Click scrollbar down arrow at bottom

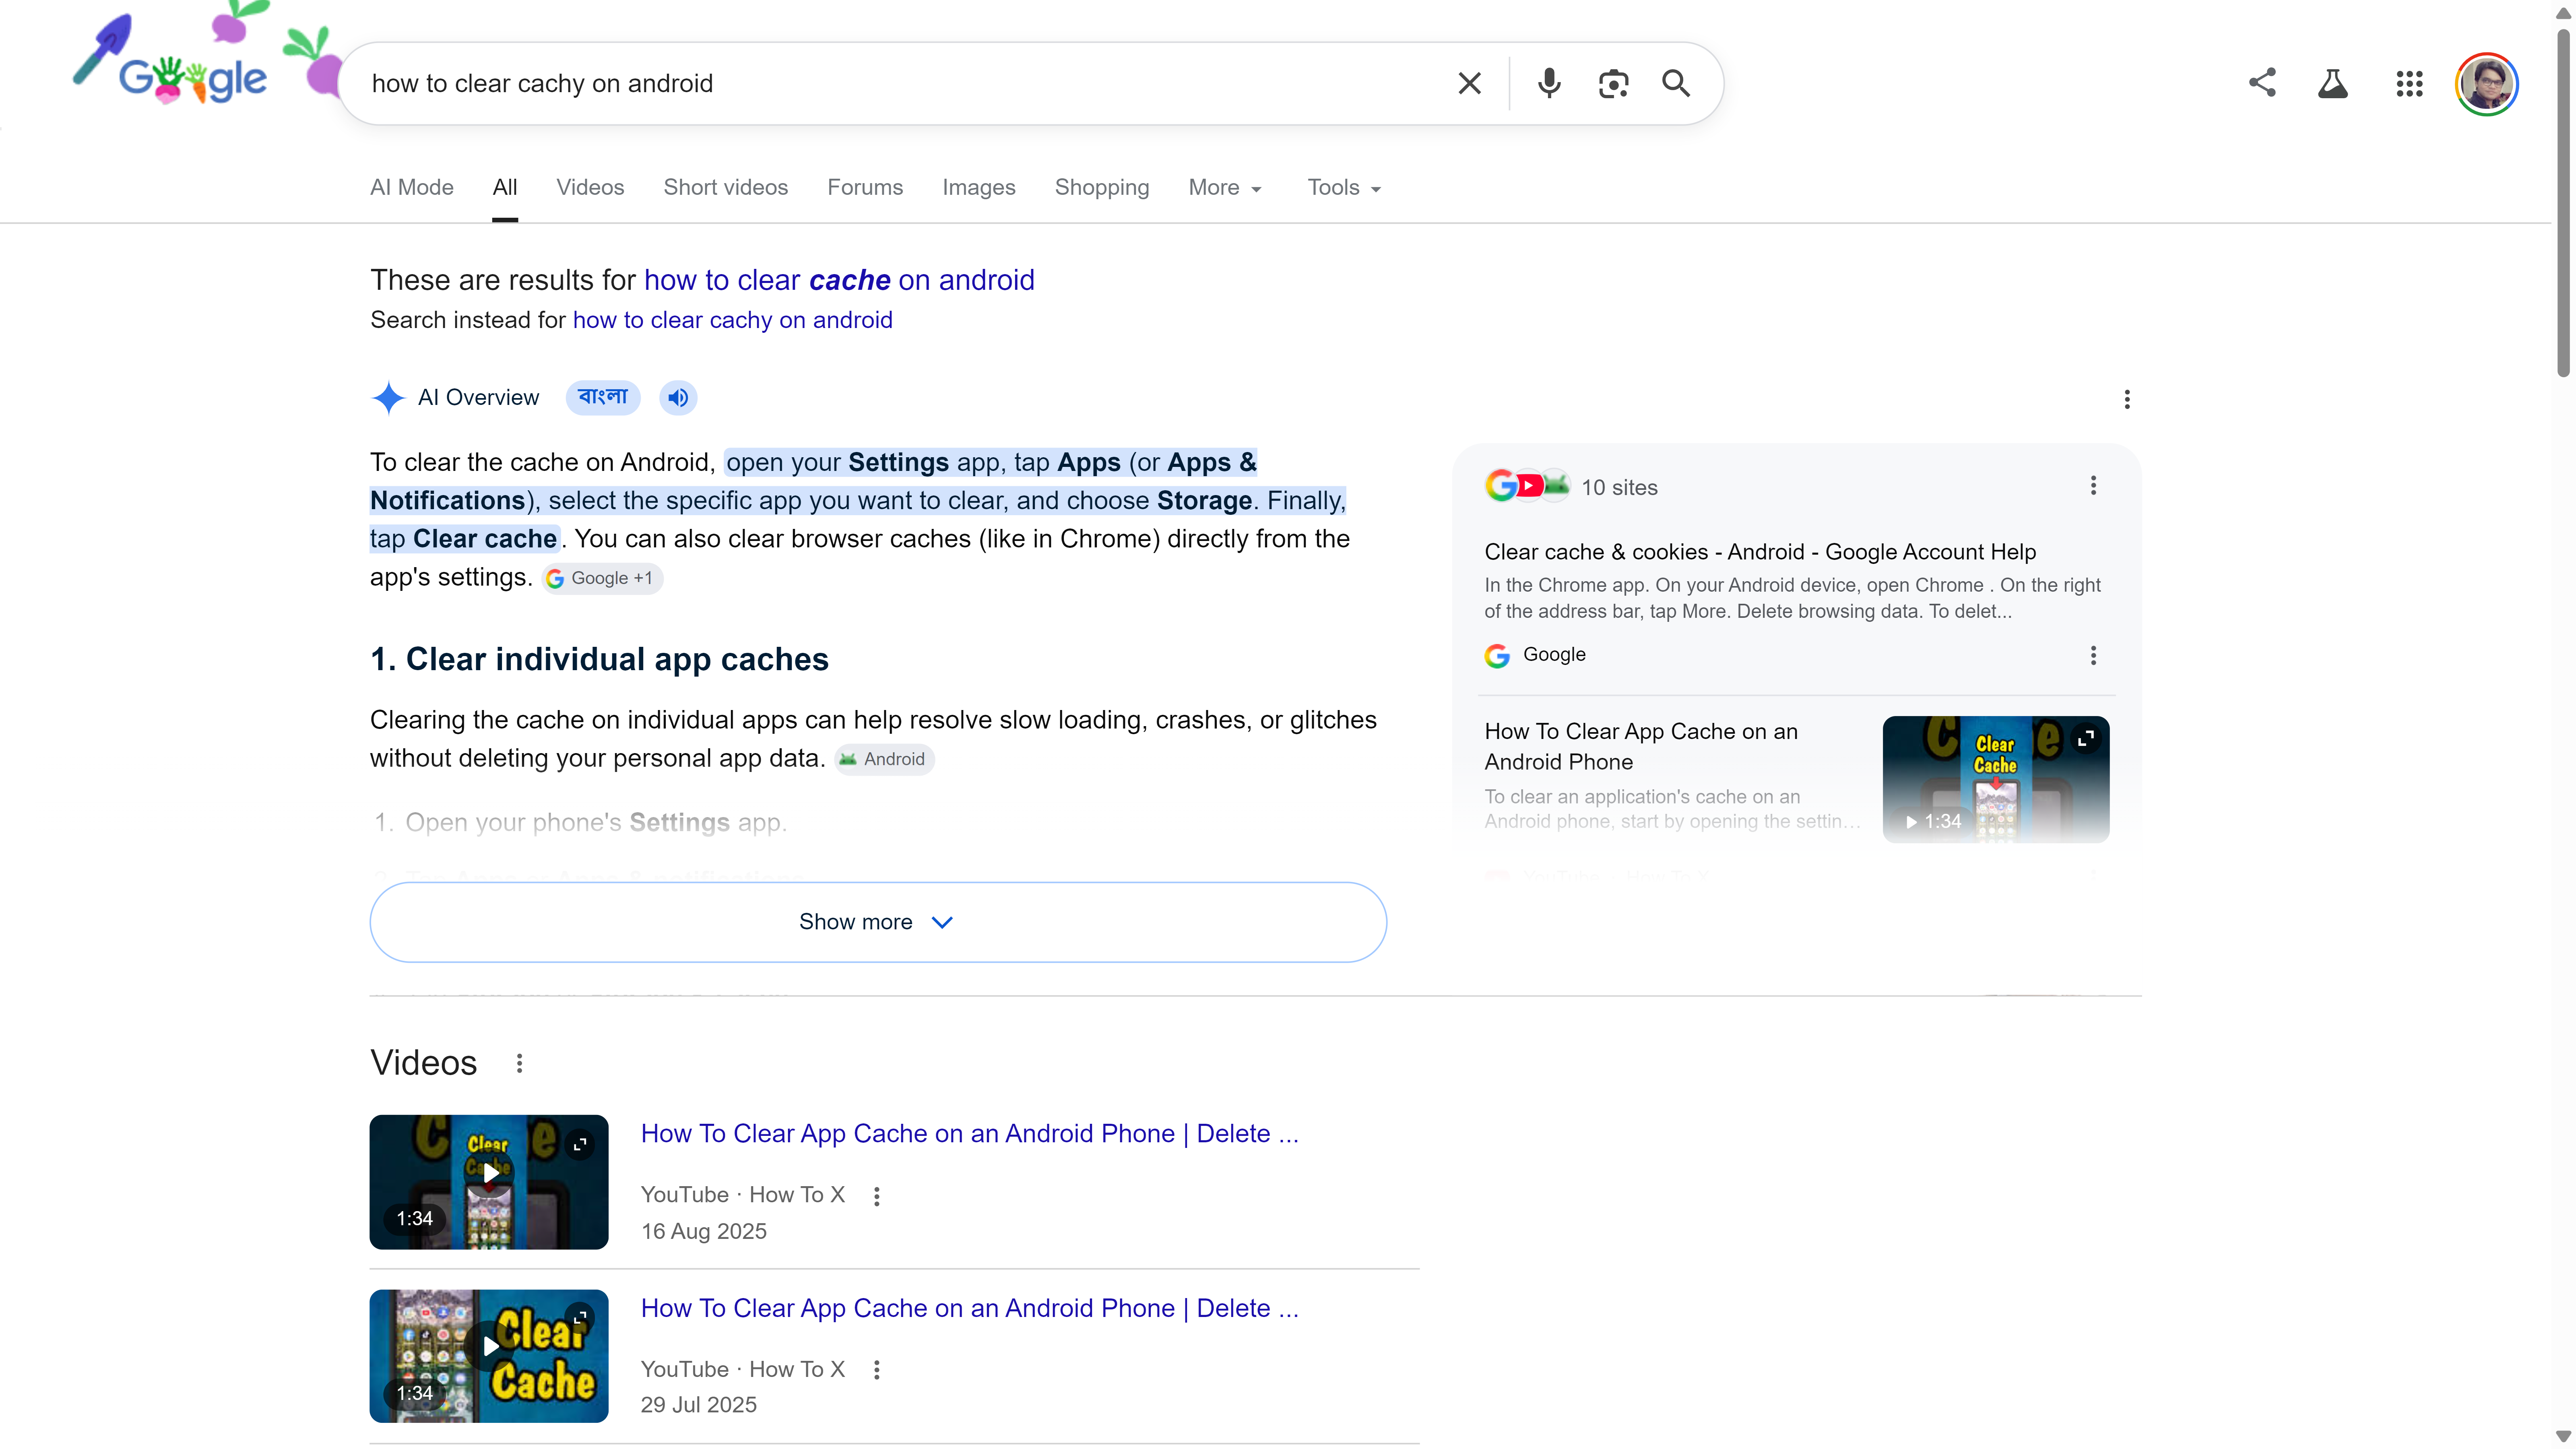(2563, 1437)
